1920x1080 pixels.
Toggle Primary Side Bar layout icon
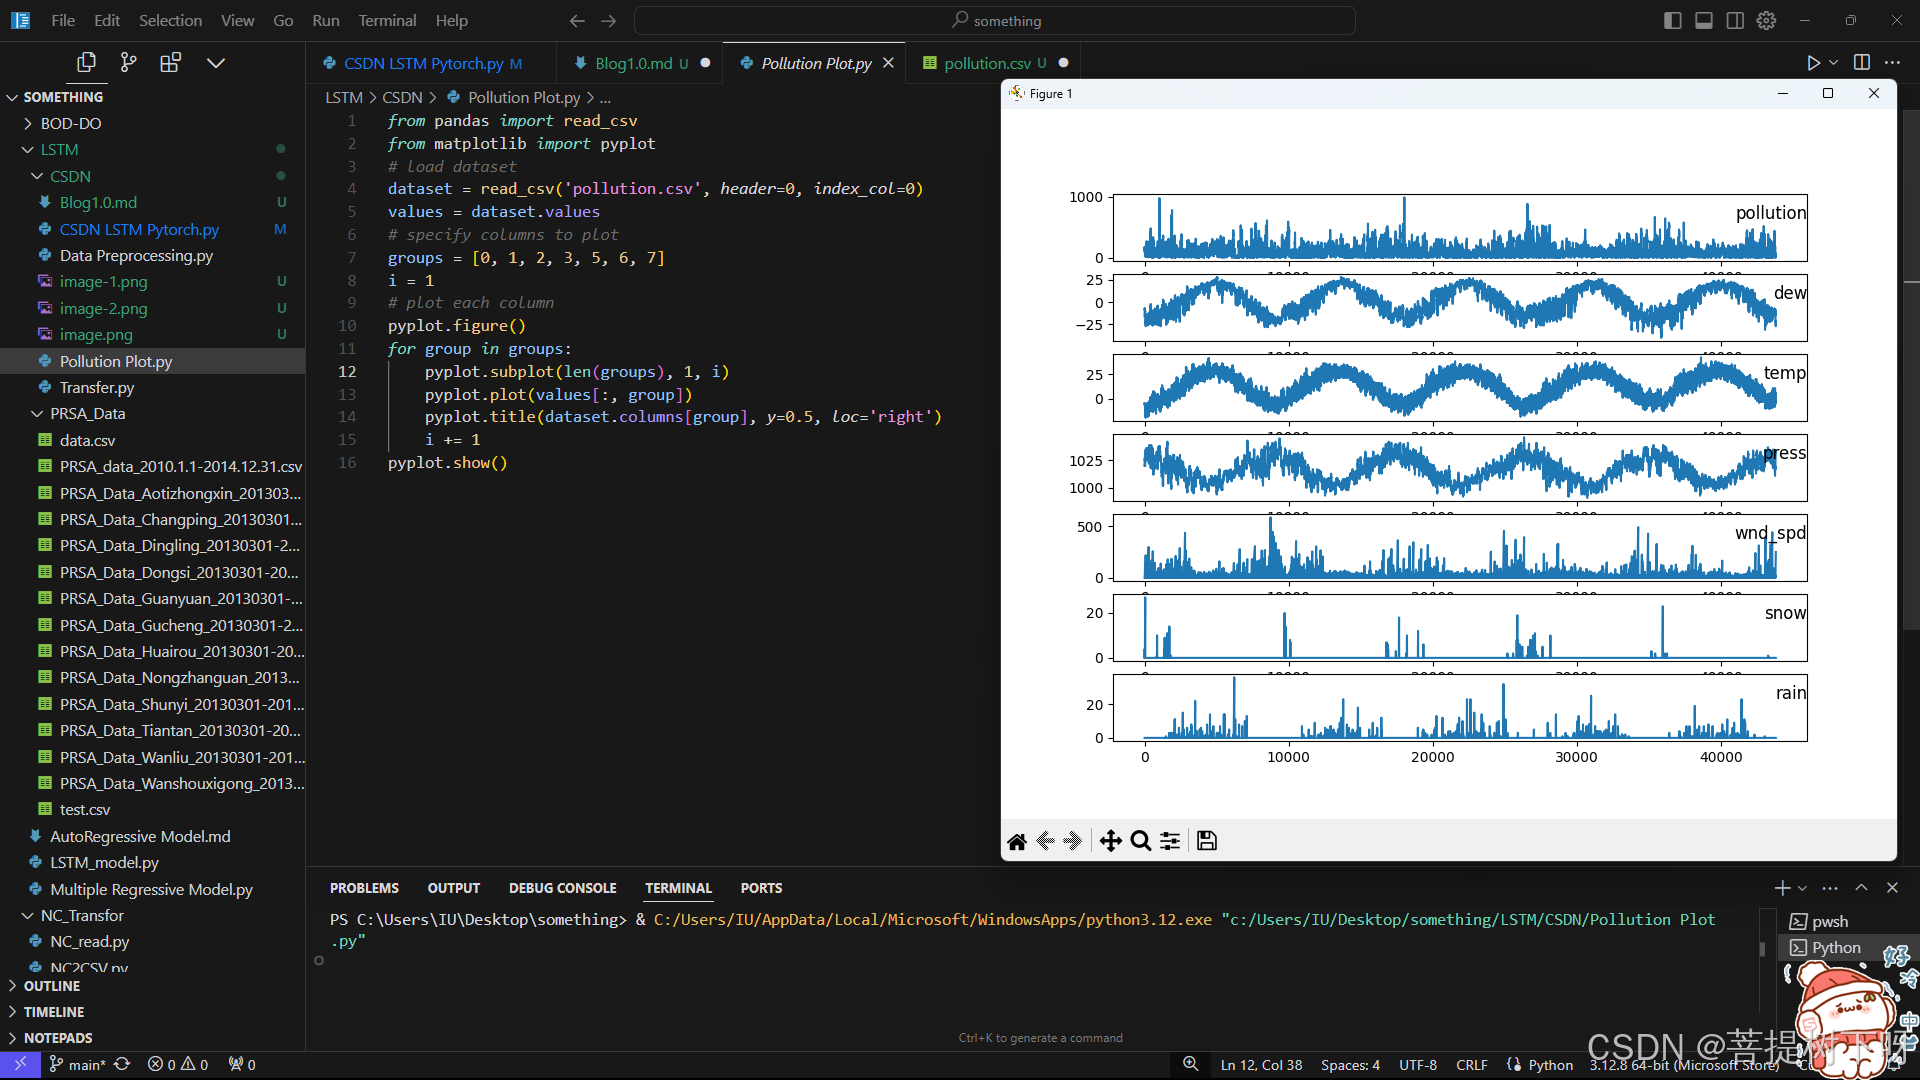click(1672, 20)
